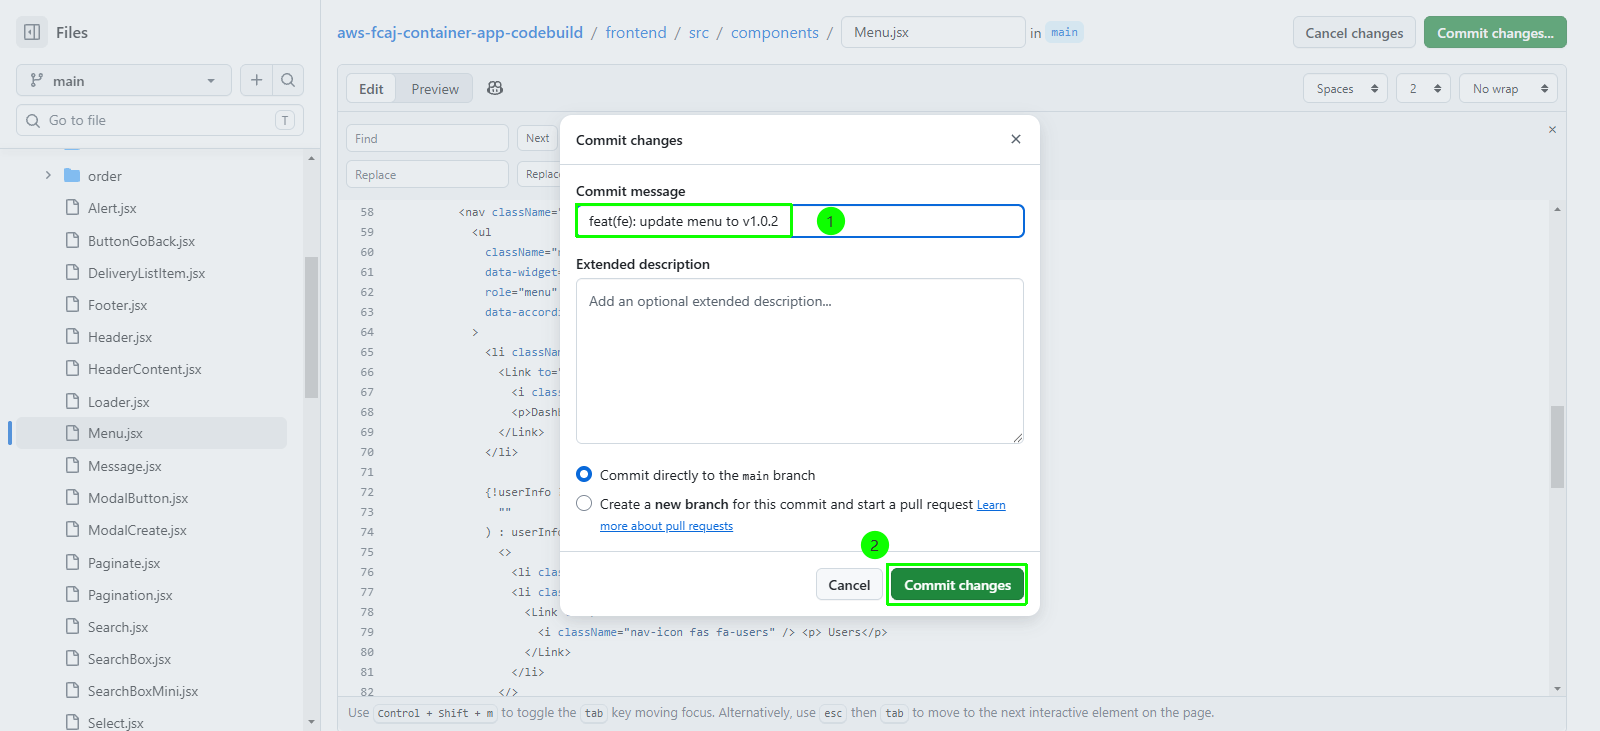Open ButtonGoBack.jsx in the file tree
Viewport: 1600px width, 731px height.
tap(141, 241)
